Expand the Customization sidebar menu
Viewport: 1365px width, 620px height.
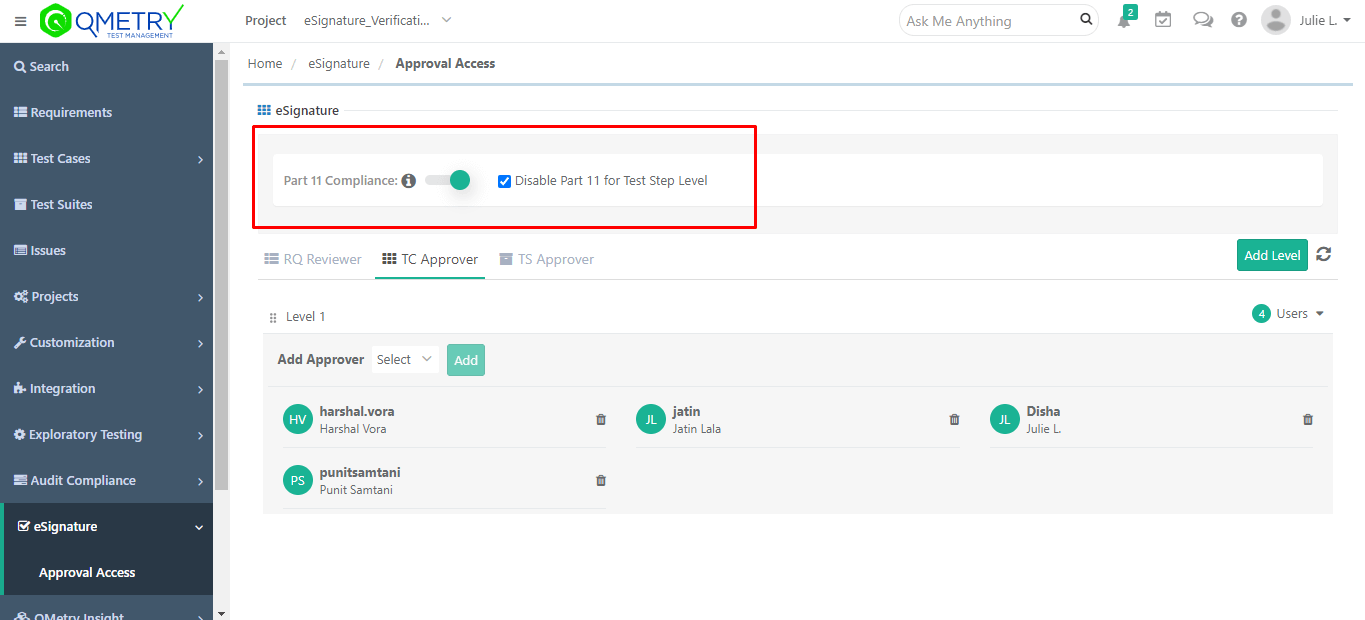click(201, 343)
